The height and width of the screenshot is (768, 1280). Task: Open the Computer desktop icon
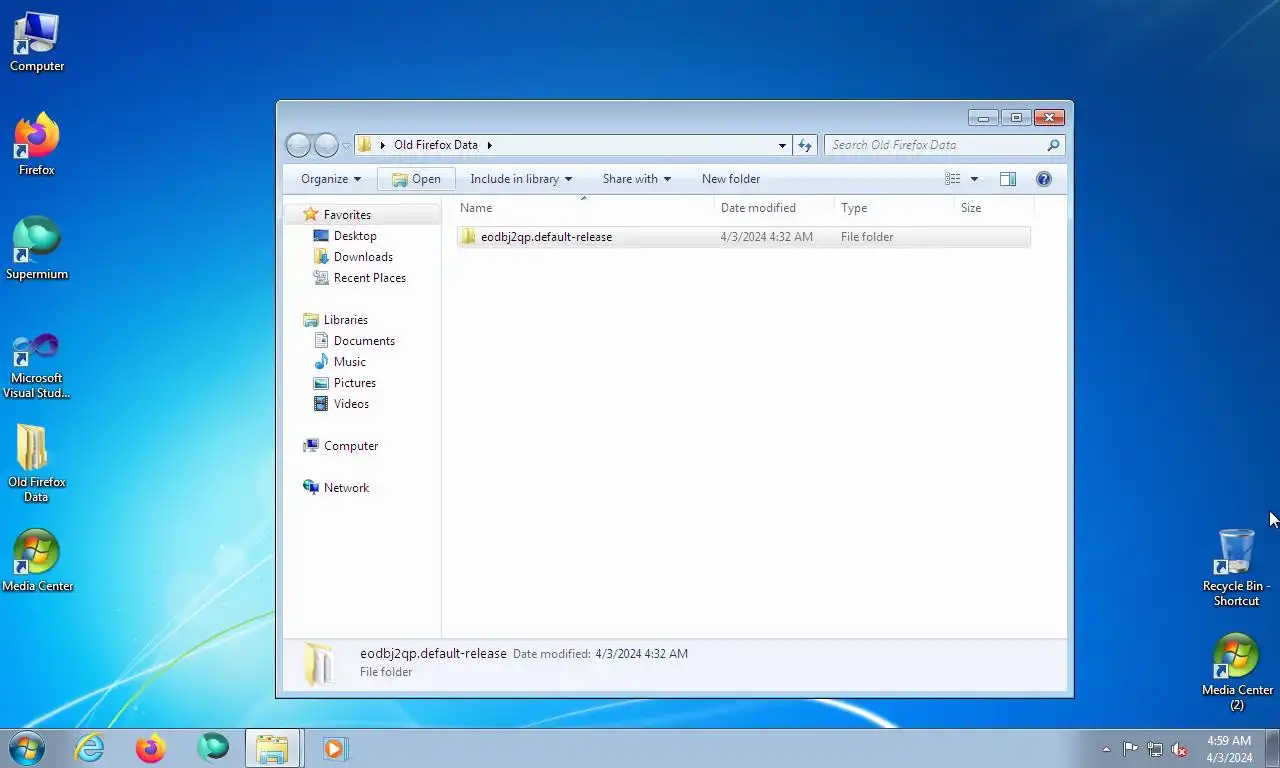[37, 42]
